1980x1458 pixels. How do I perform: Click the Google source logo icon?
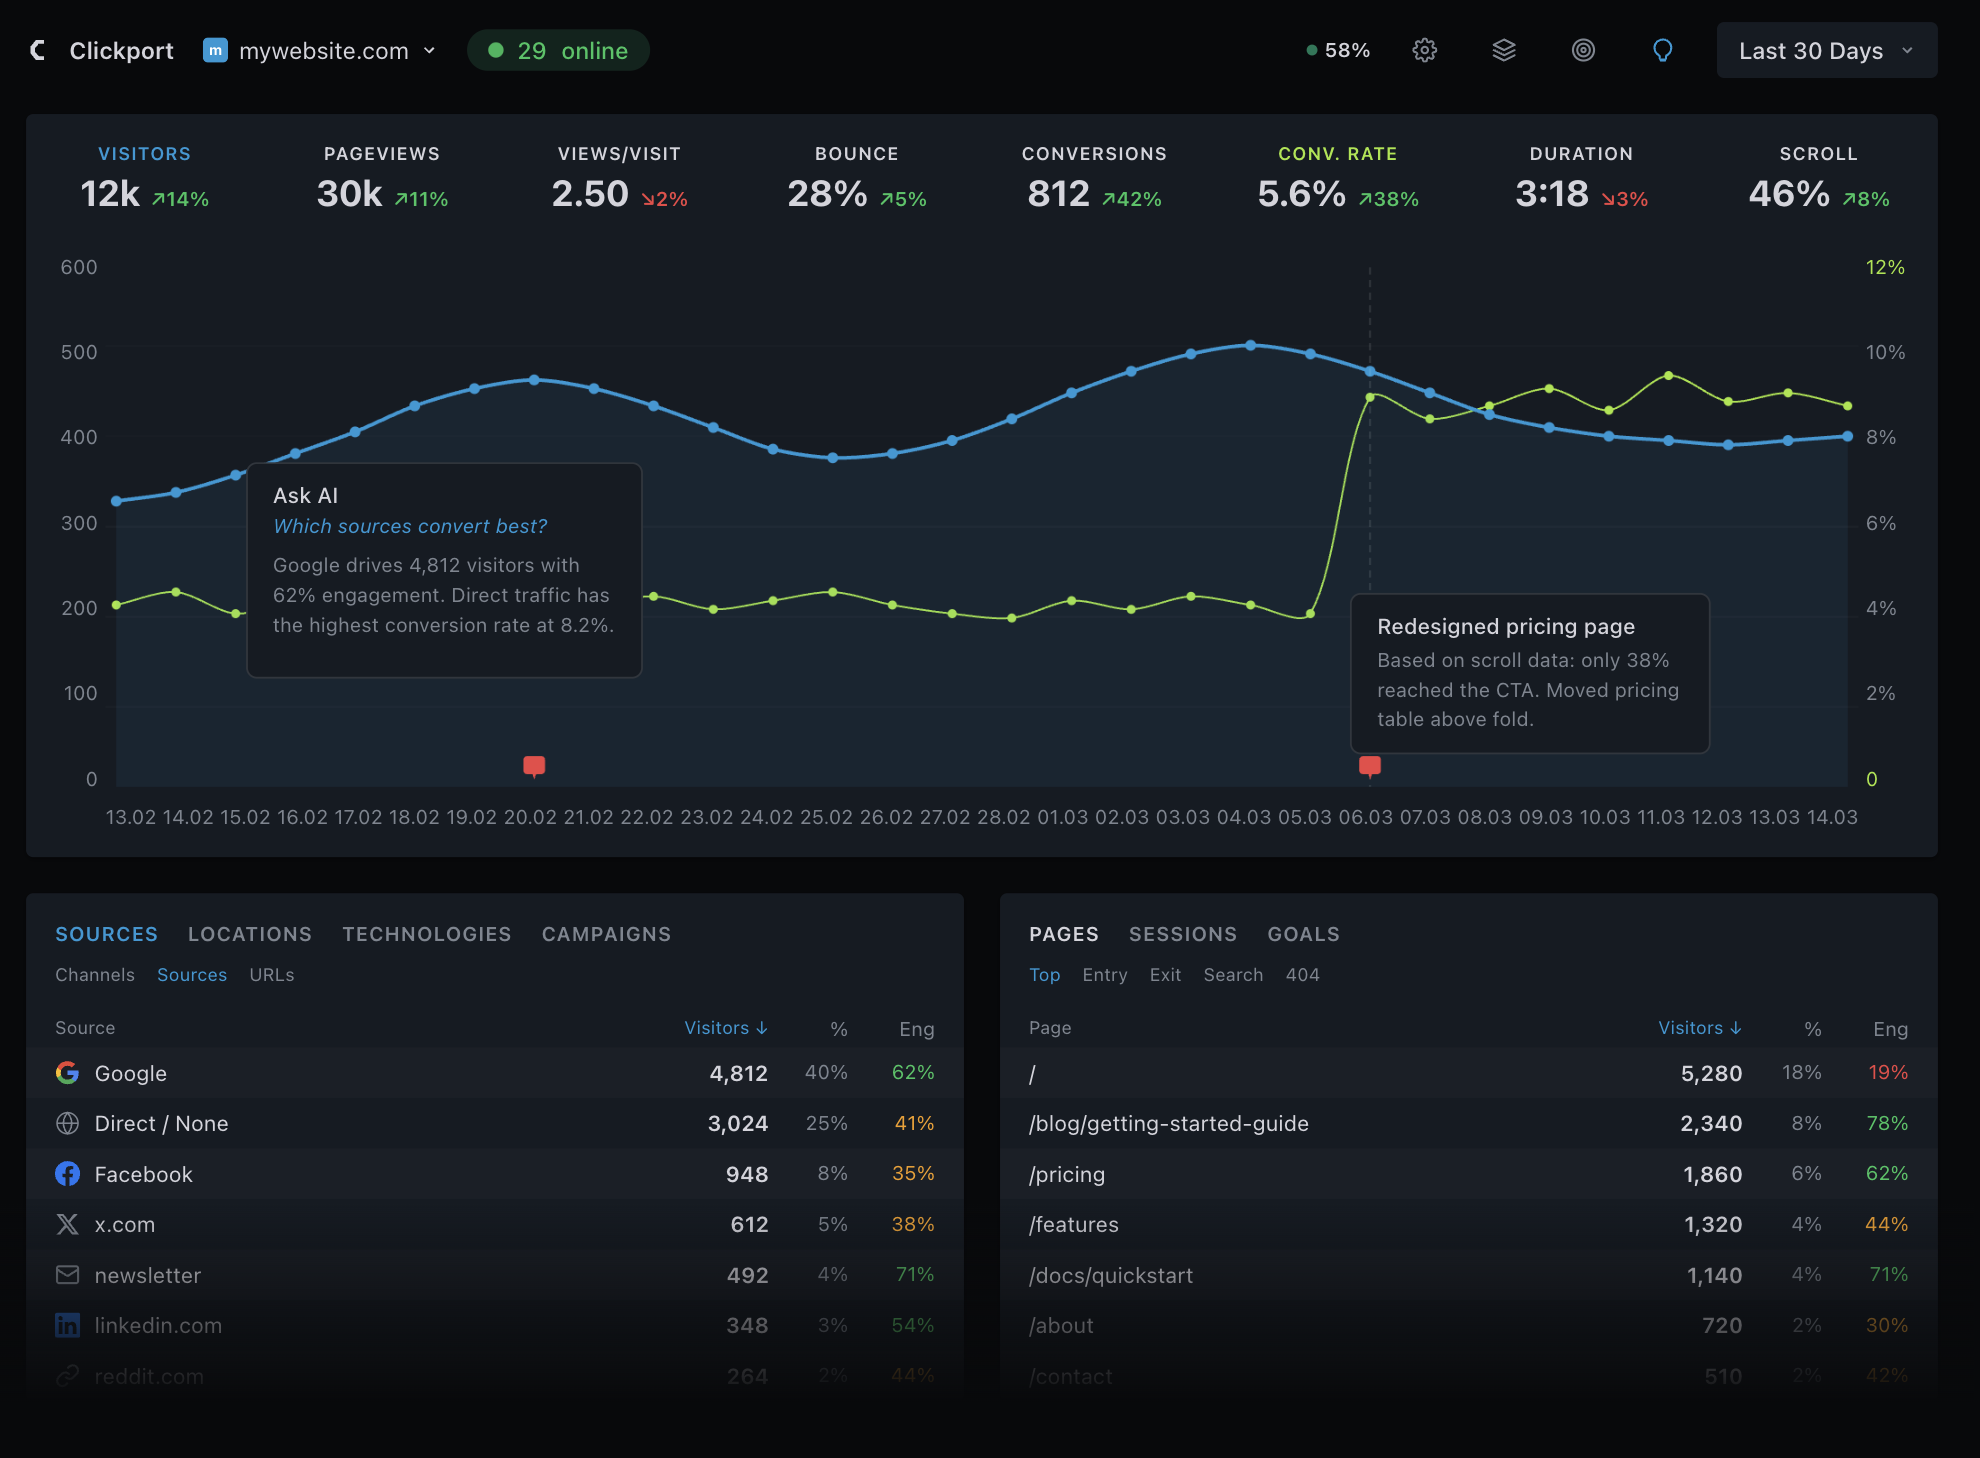[x=68, y=1073]
